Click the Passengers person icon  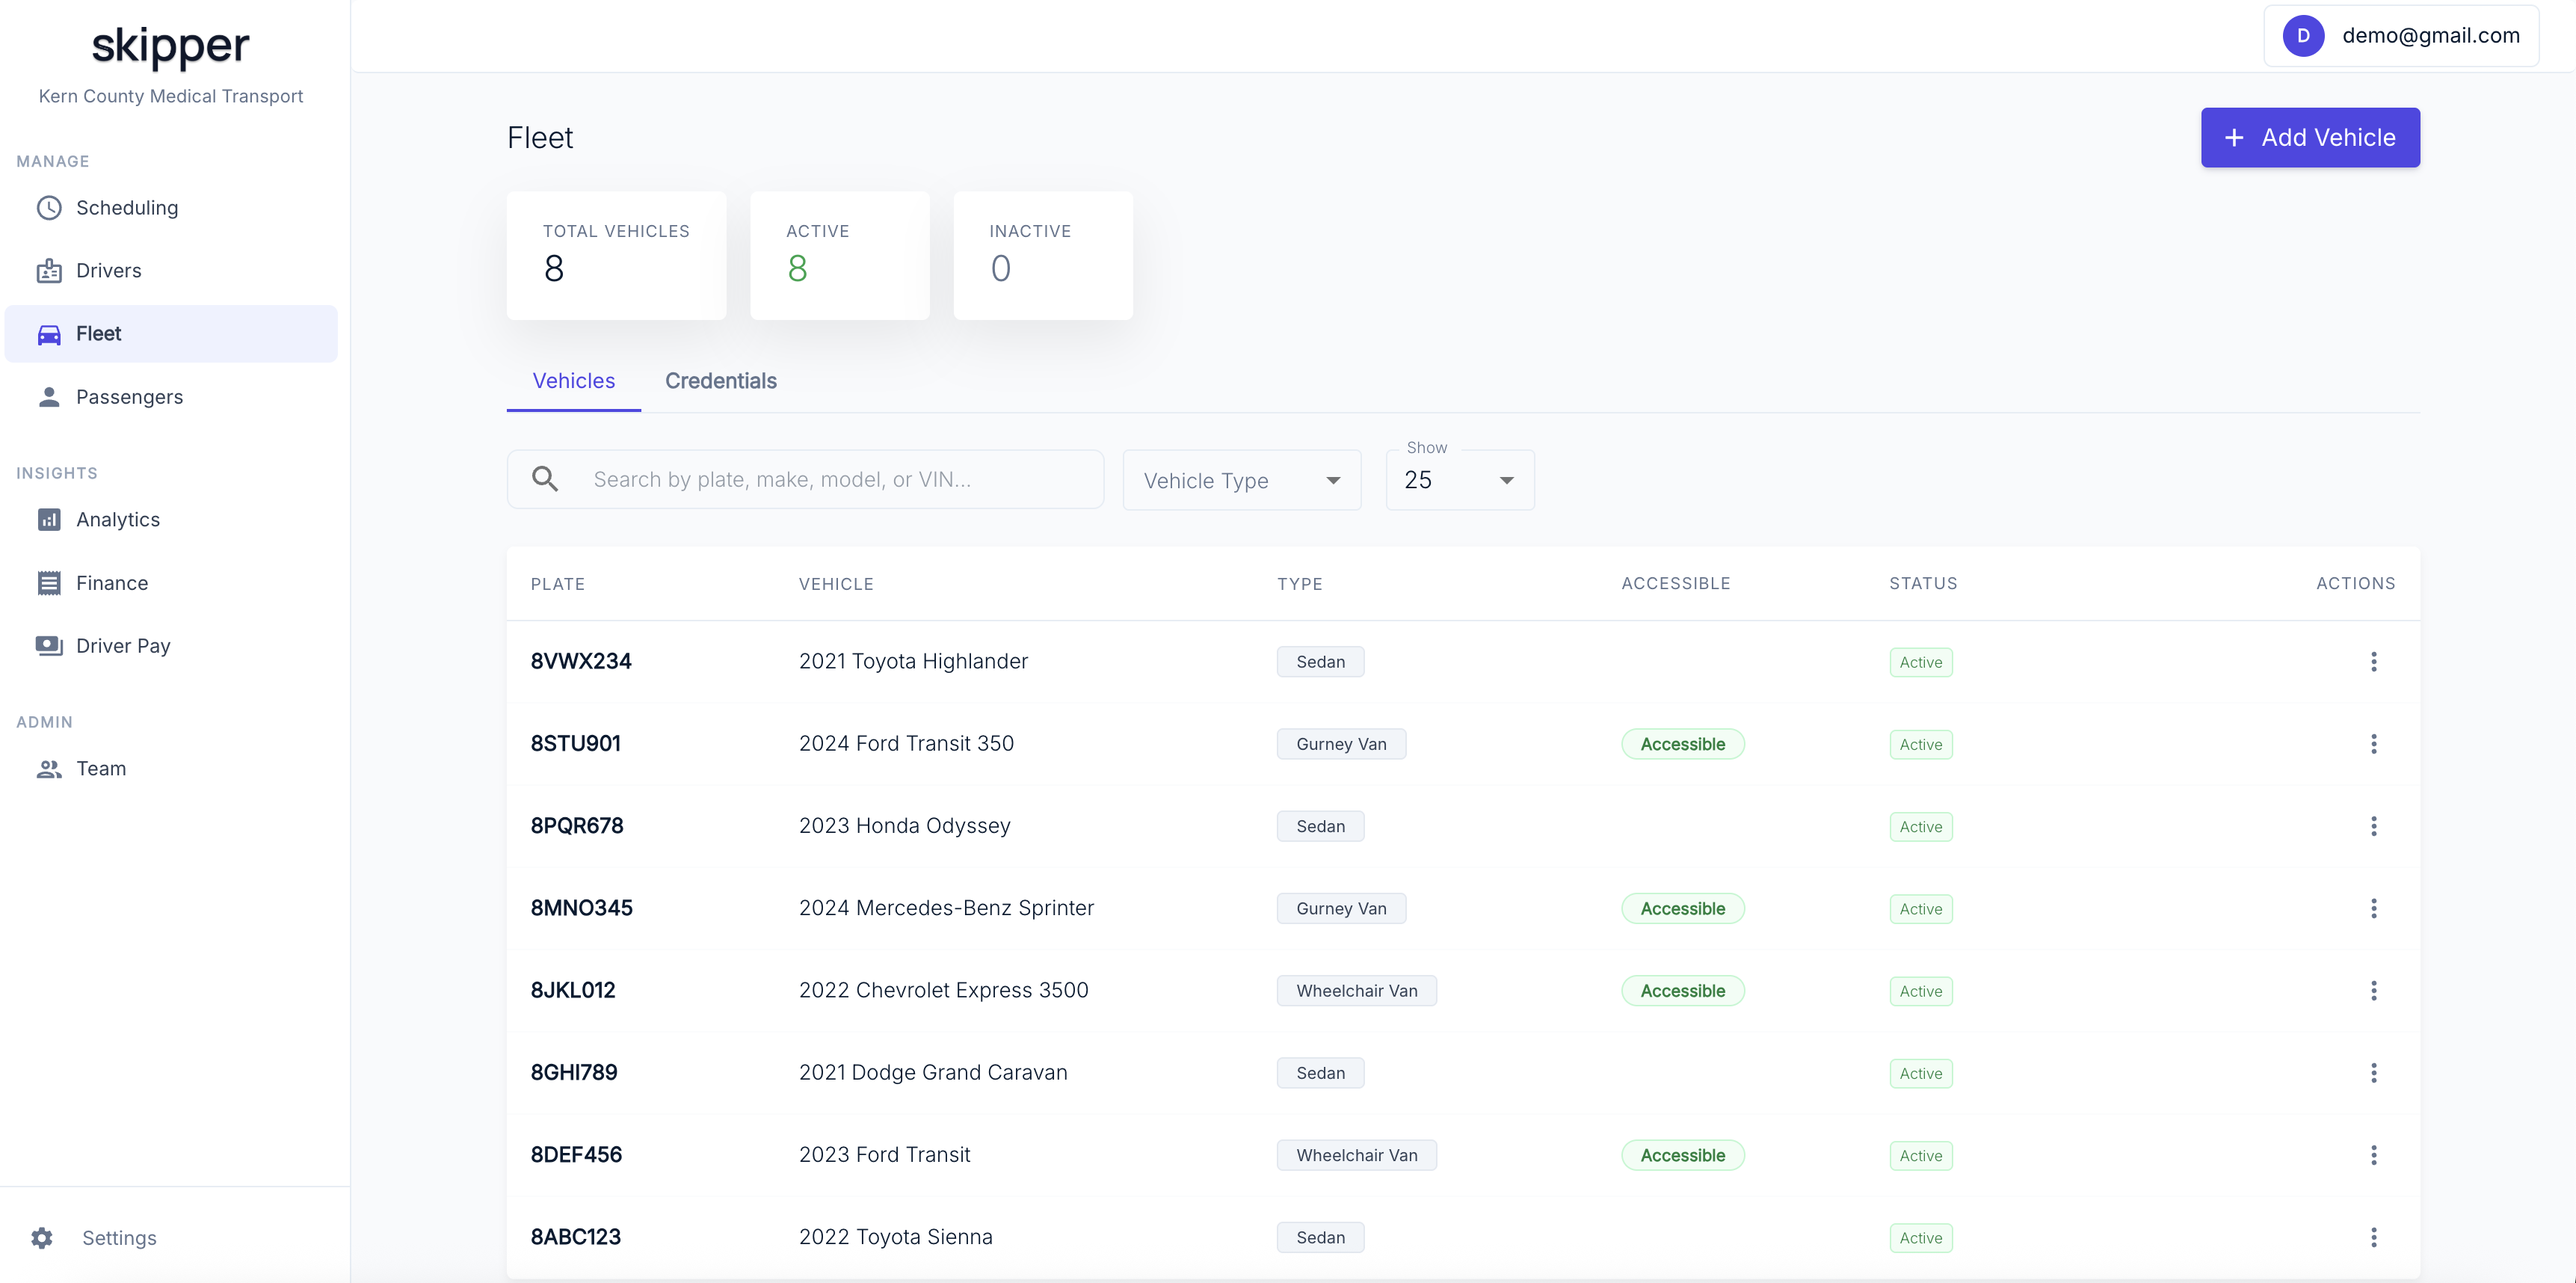(x=49, y=397)
